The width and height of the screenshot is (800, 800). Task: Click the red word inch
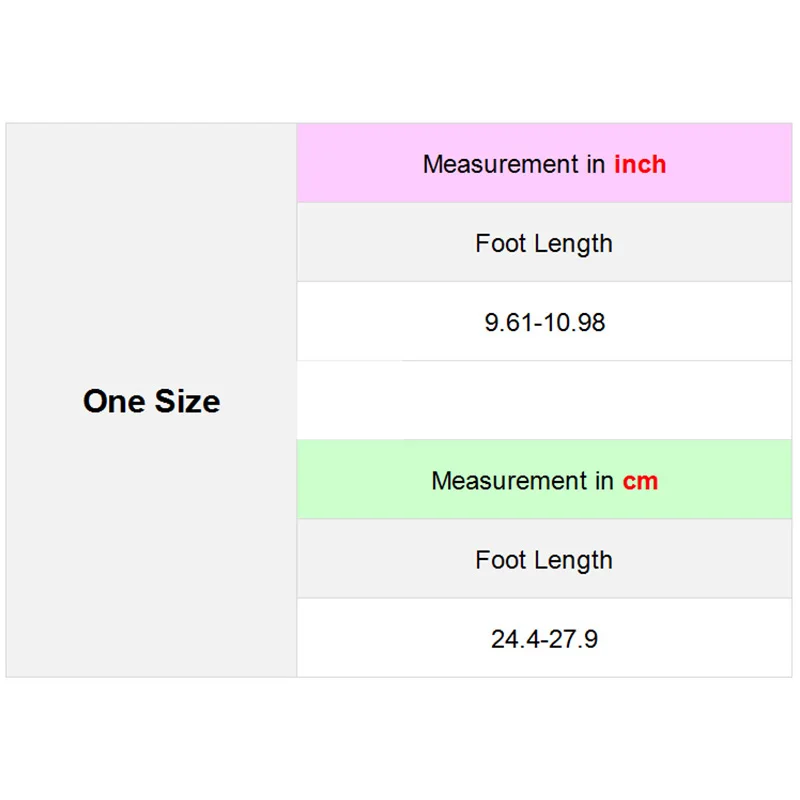[x=640, y=164]
